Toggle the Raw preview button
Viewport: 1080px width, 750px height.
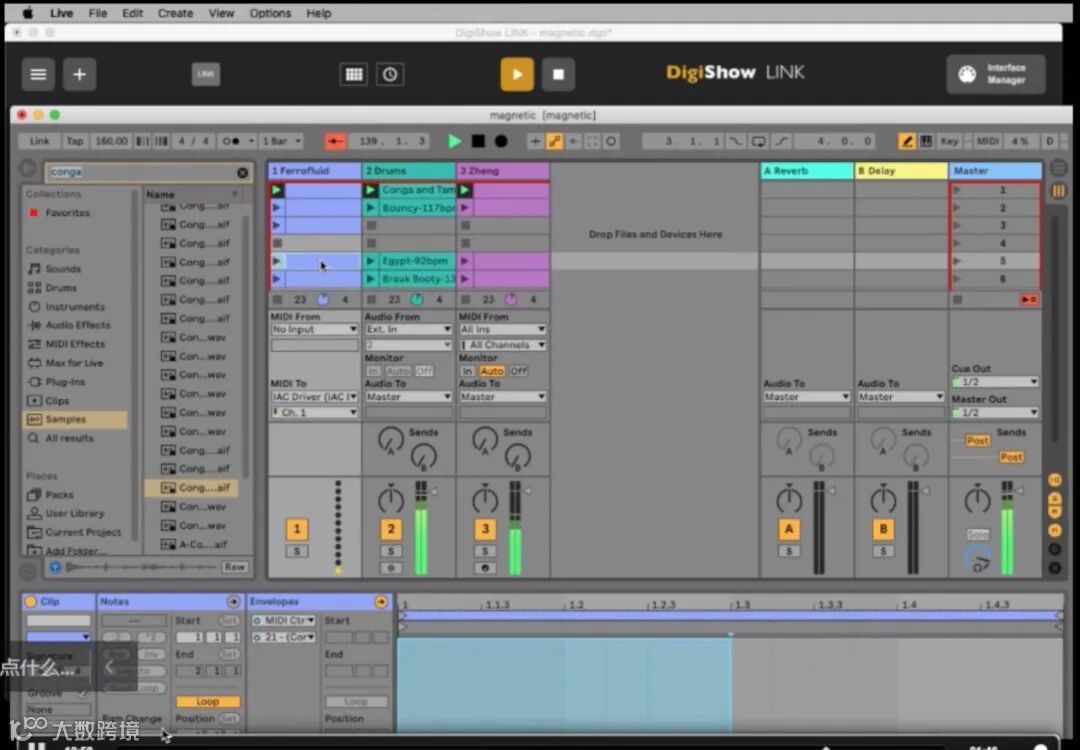(x=234, y=567)
